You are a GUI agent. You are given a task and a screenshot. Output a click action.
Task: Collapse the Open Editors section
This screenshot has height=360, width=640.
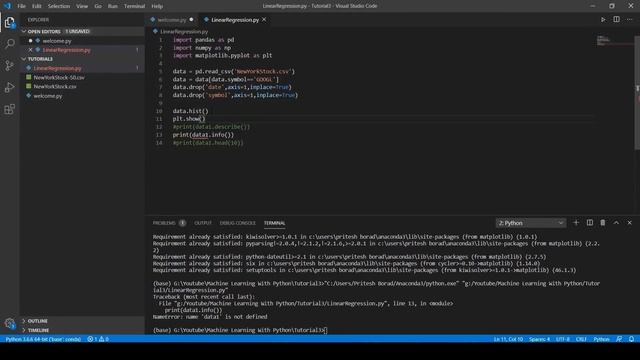(44, 31)
